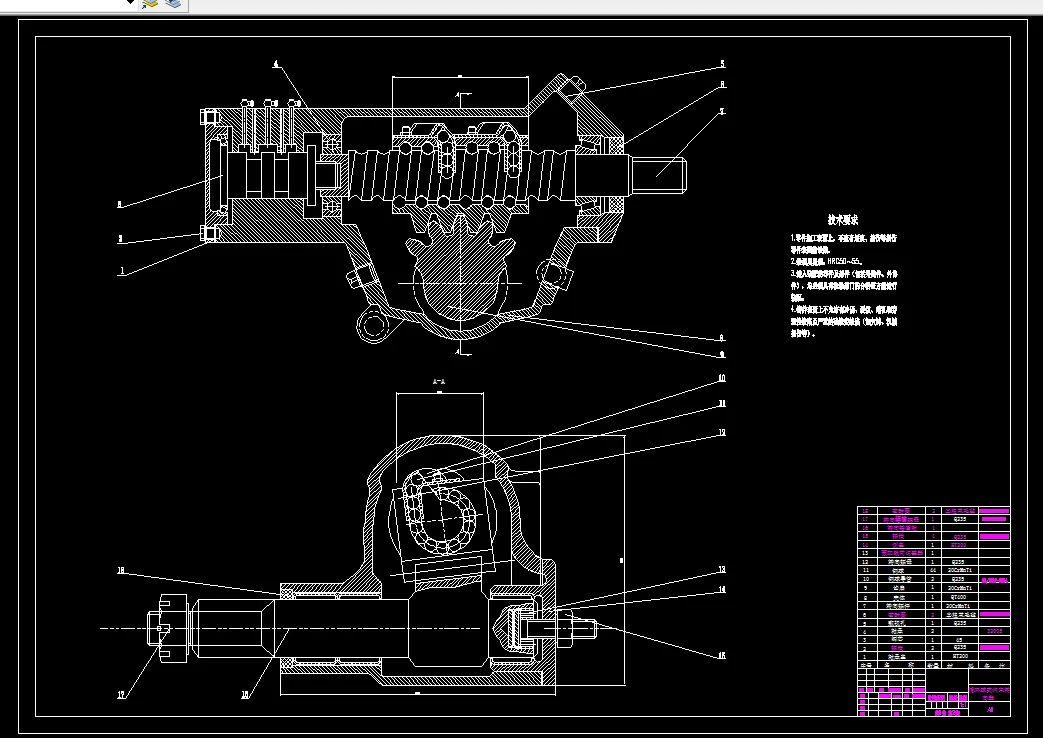The image size is (1043, 738).
Task: Expand the layer combo box dropdown arrow
Action: (130, 3)
